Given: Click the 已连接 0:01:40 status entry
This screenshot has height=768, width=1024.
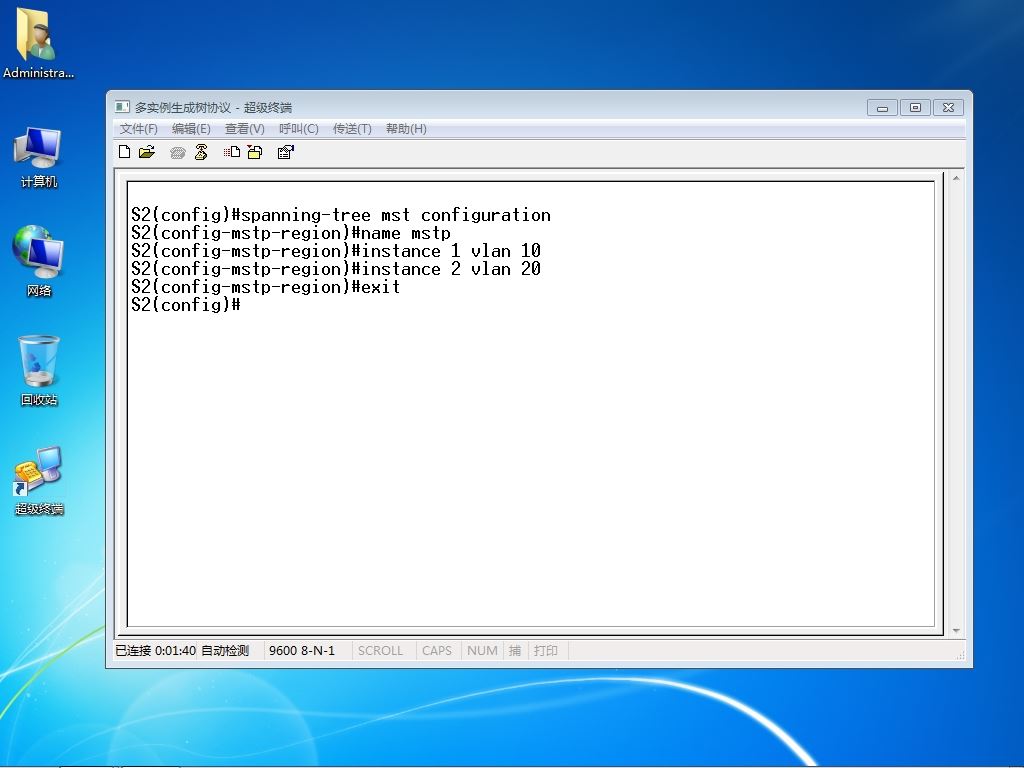Looking at the screenshot, I should [x=155, y=650].
